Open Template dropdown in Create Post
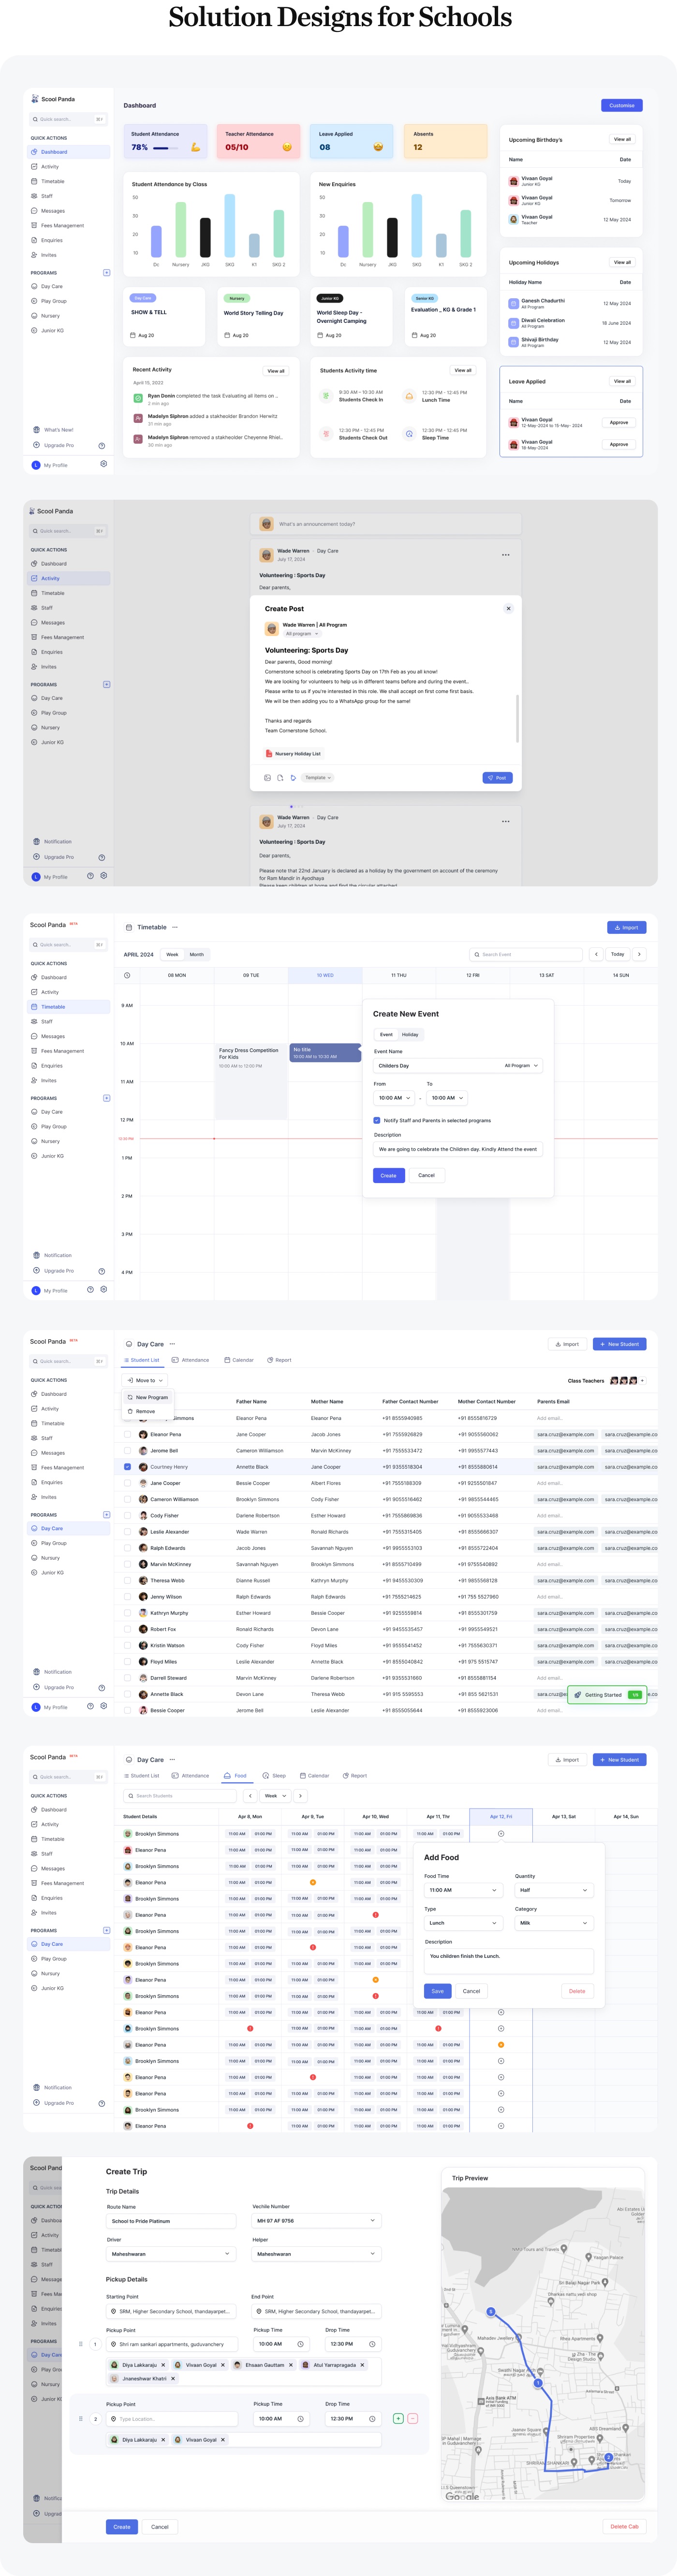Image resolution: width=677 pixels, height=2576 pixels. [x=318, y=777]
